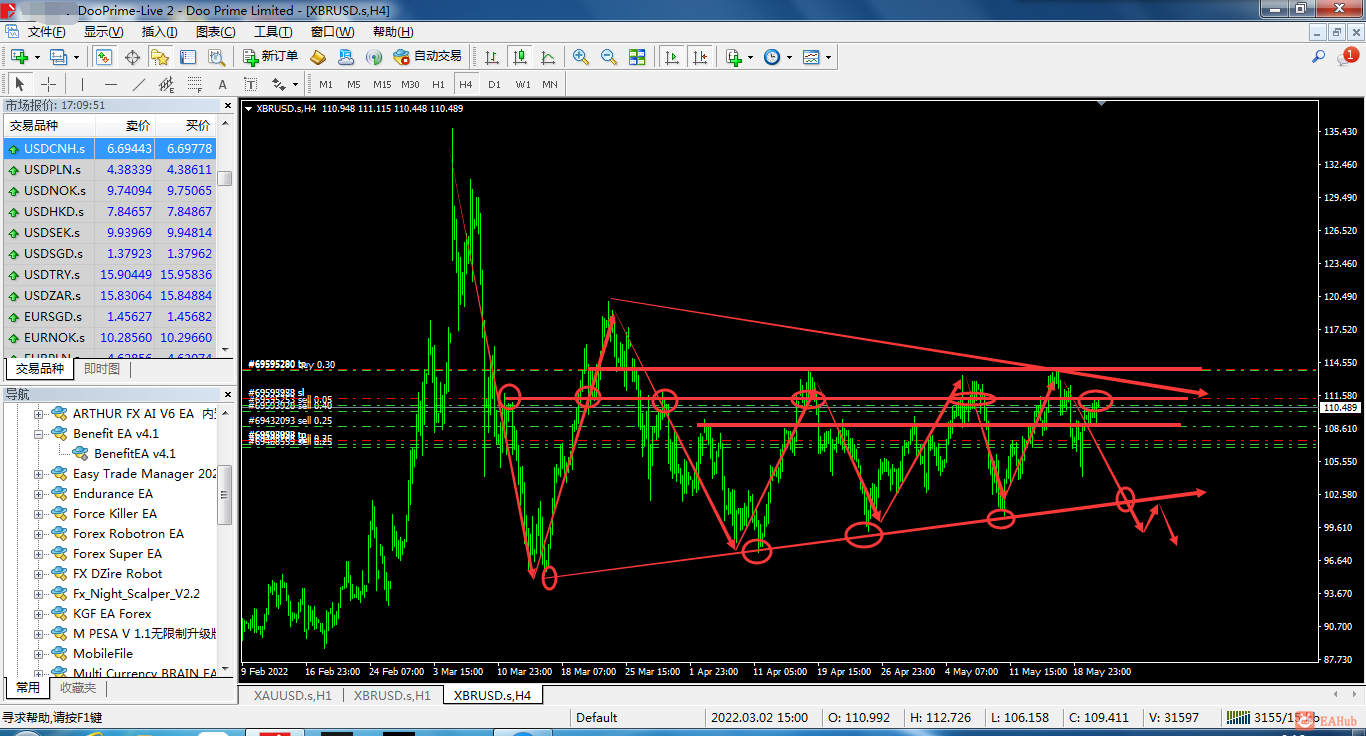Open the search magnifier icon
Viewport: 1366px width, 736px height.
(x=1319, y=57)
